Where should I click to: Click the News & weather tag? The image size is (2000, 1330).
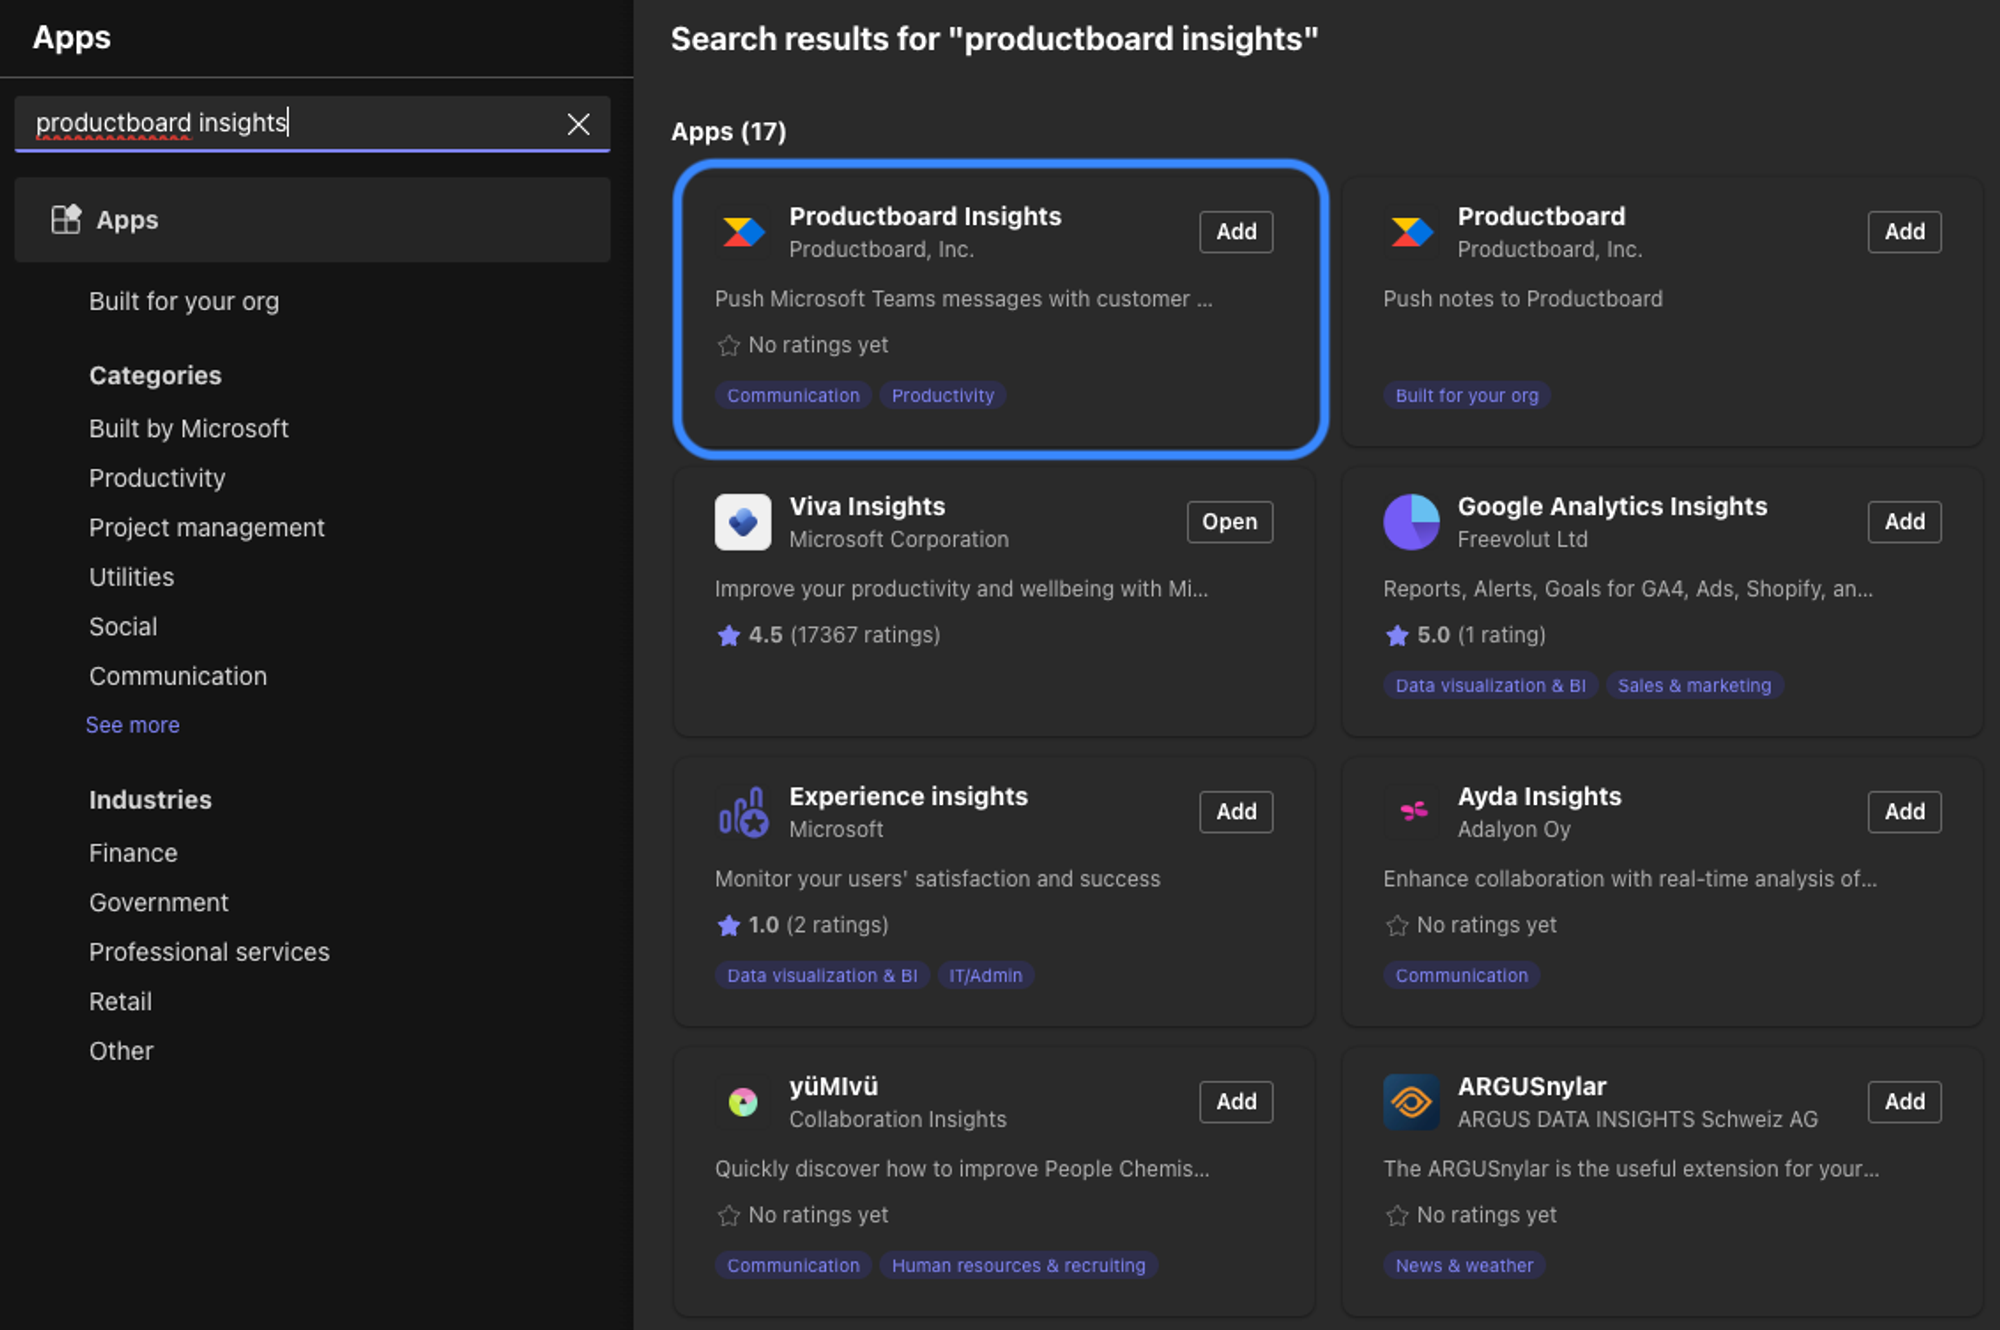(1464, 1265)
